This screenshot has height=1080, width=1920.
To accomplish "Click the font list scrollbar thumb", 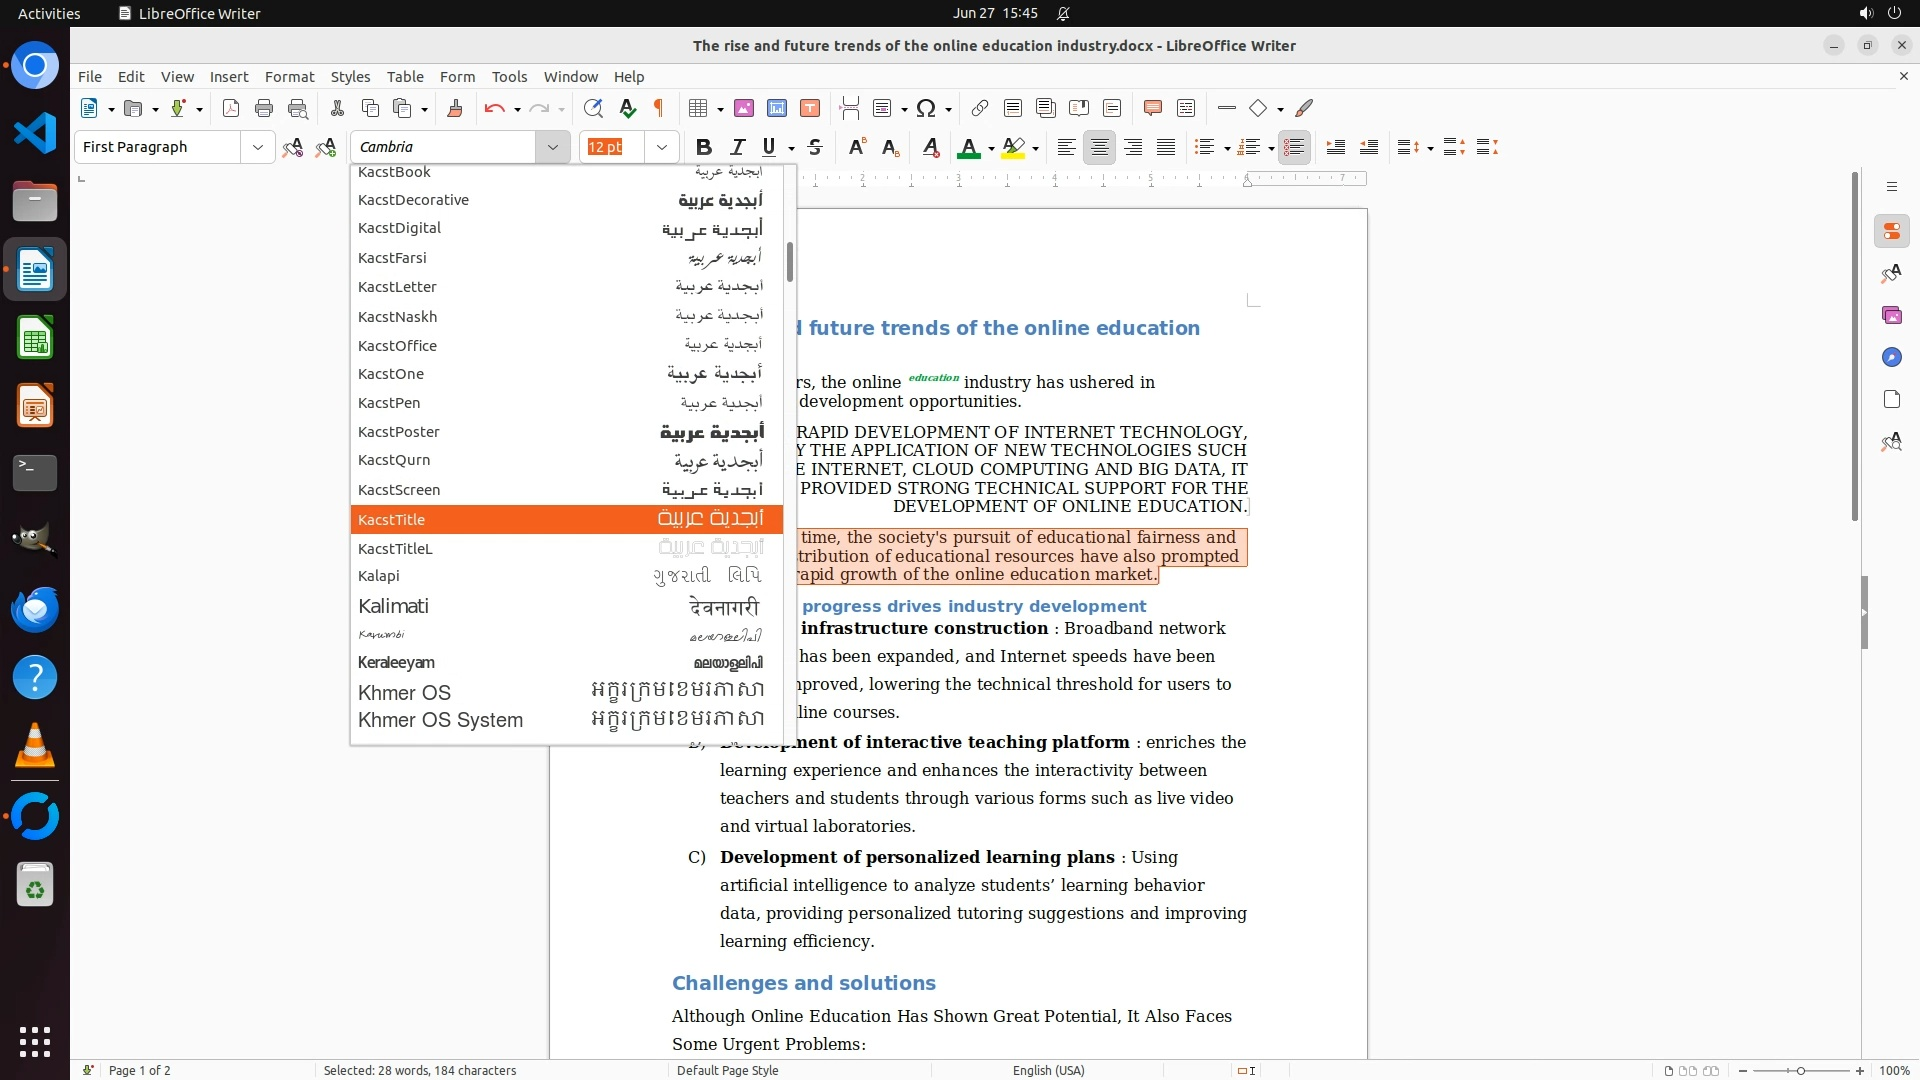I will click(790, 262).
